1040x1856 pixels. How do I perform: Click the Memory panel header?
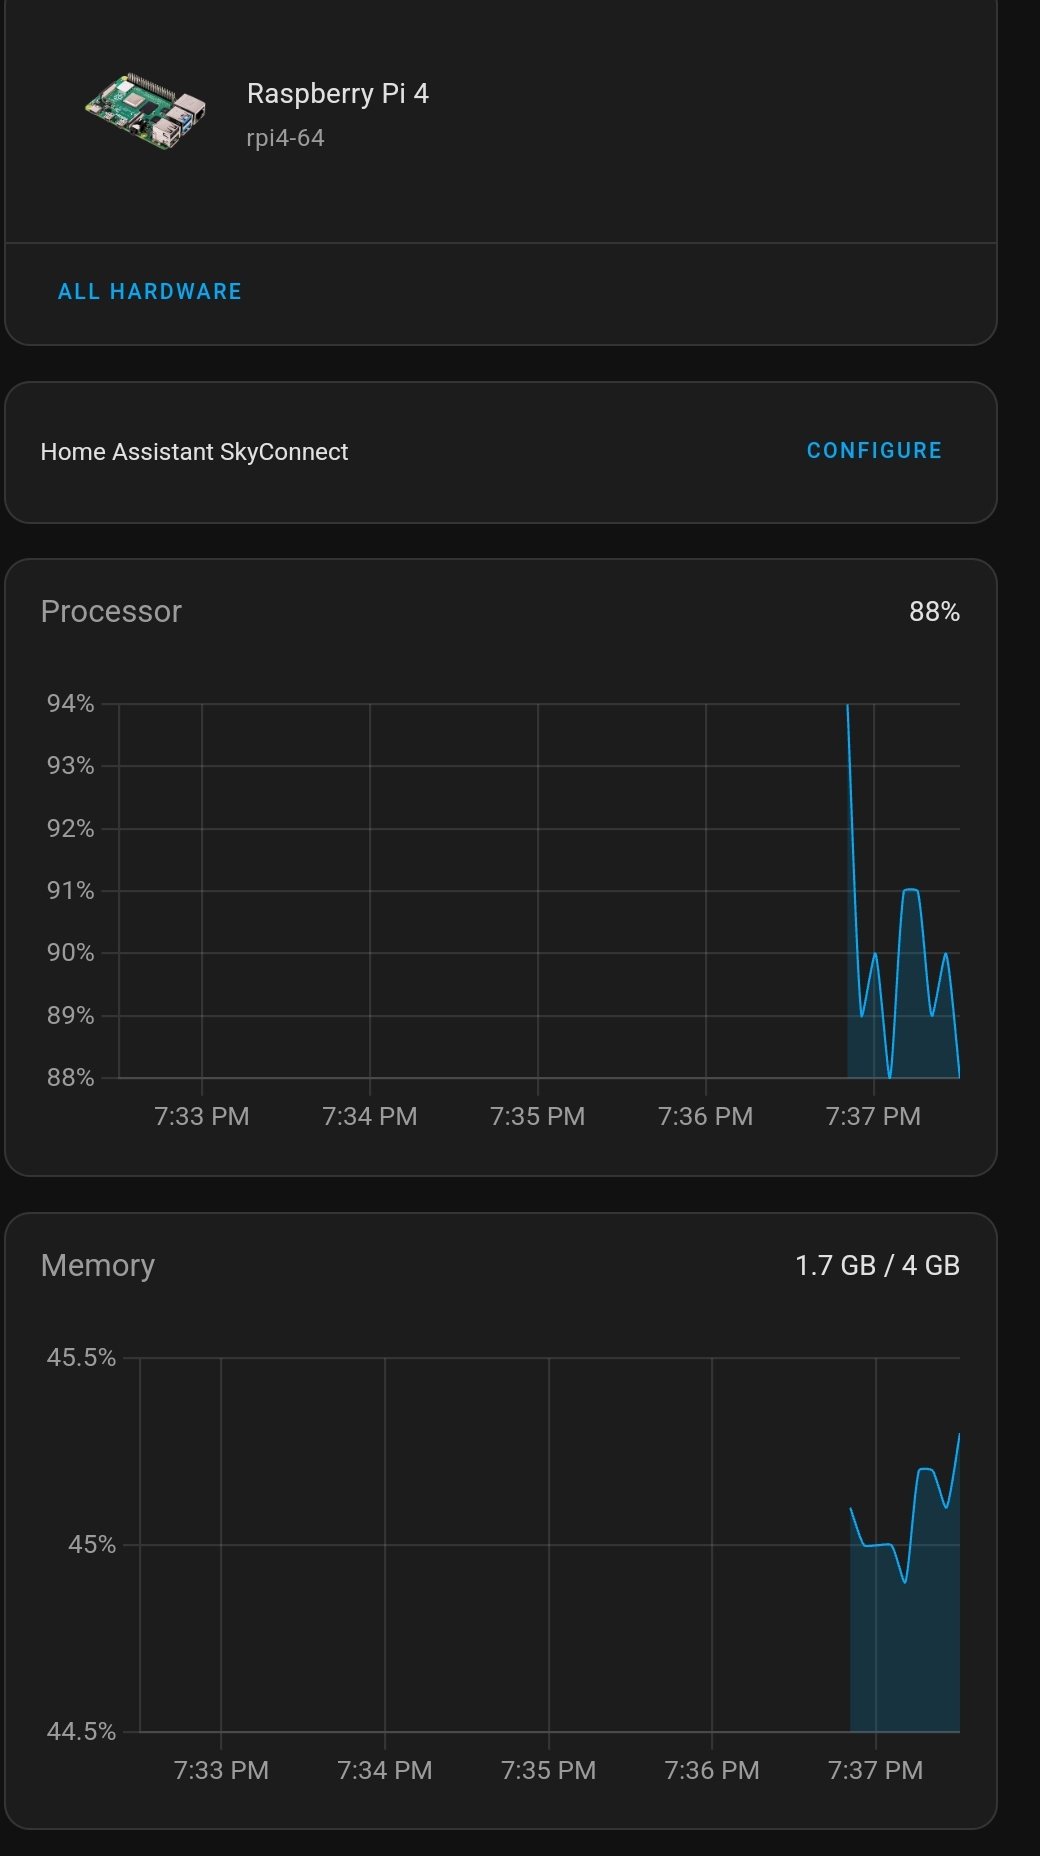click(x=96, y=1265)
